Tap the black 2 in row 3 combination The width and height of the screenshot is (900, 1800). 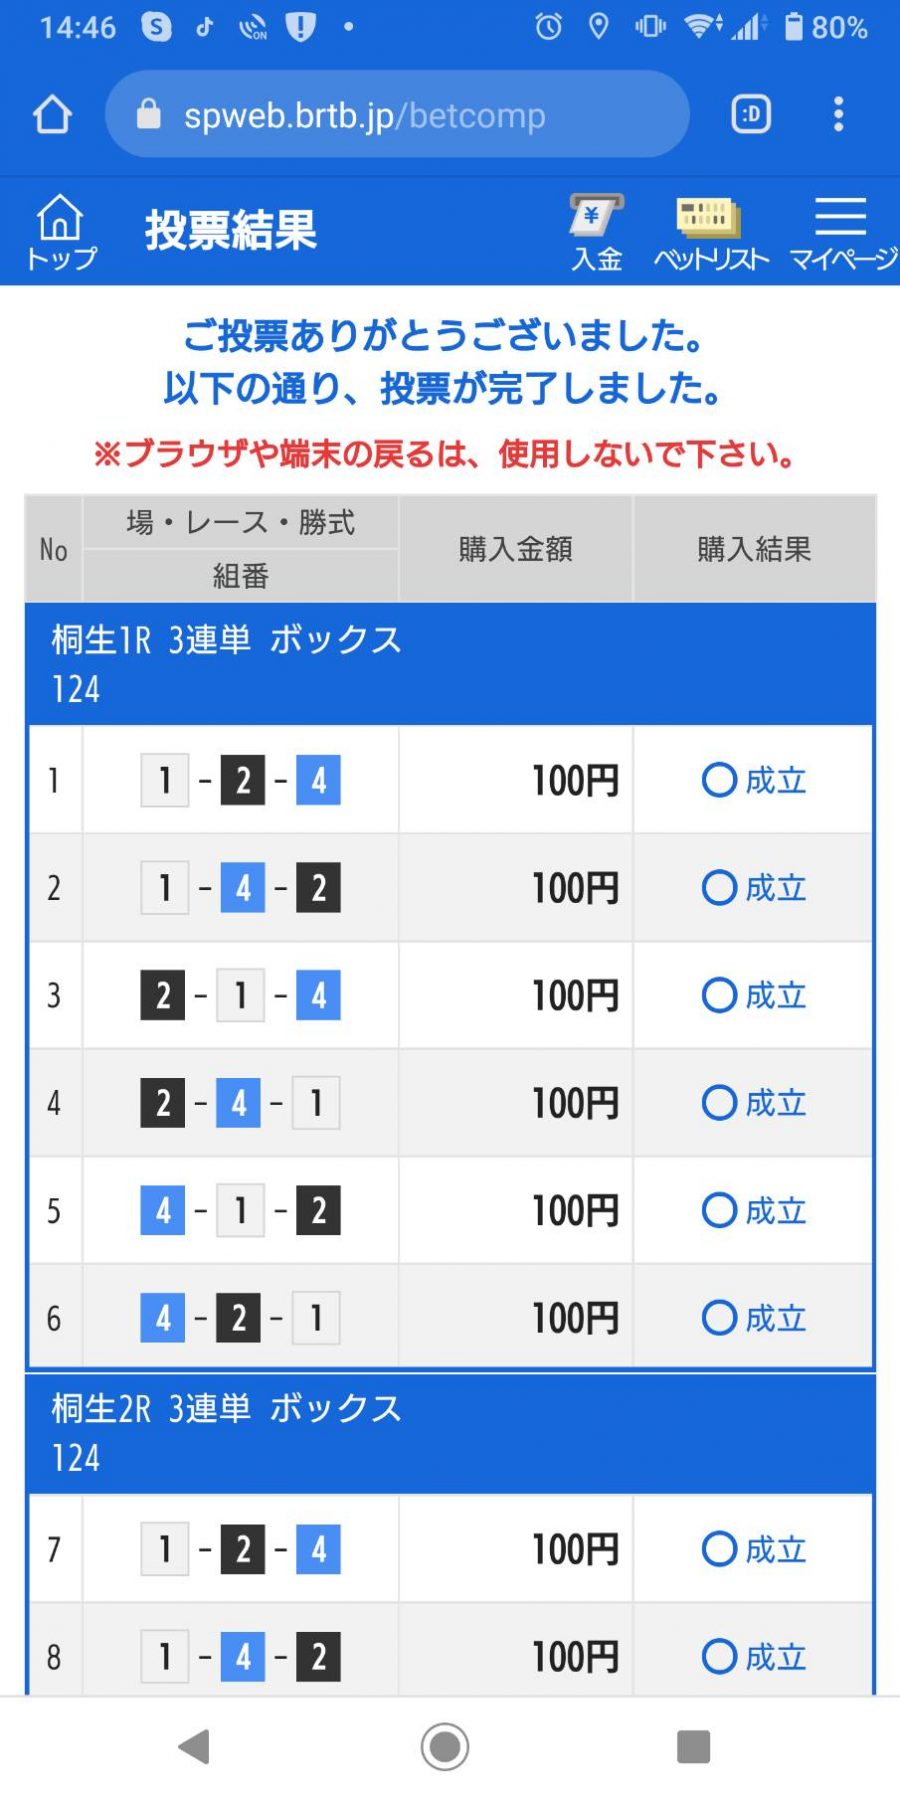[163, 996]
